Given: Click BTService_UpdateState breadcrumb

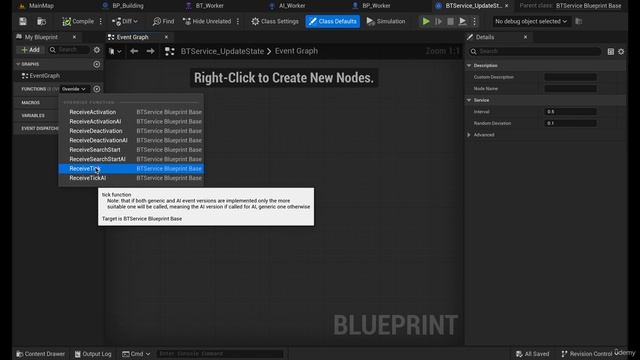Looking at the screenshot, I should pos(222,51).
